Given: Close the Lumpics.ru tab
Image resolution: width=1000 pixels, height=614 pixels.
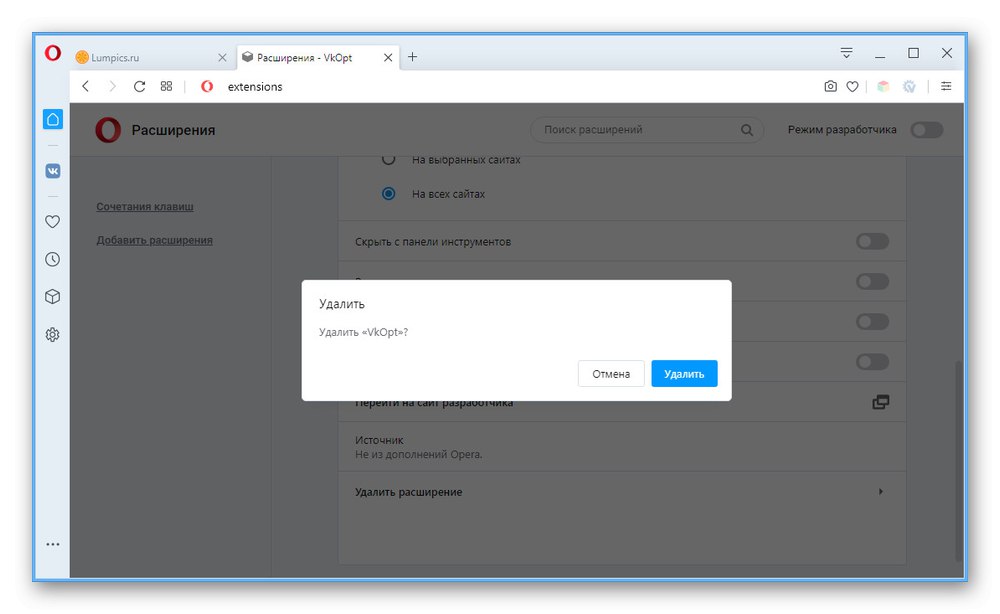Looking at the screenshot, I should 222,57.
